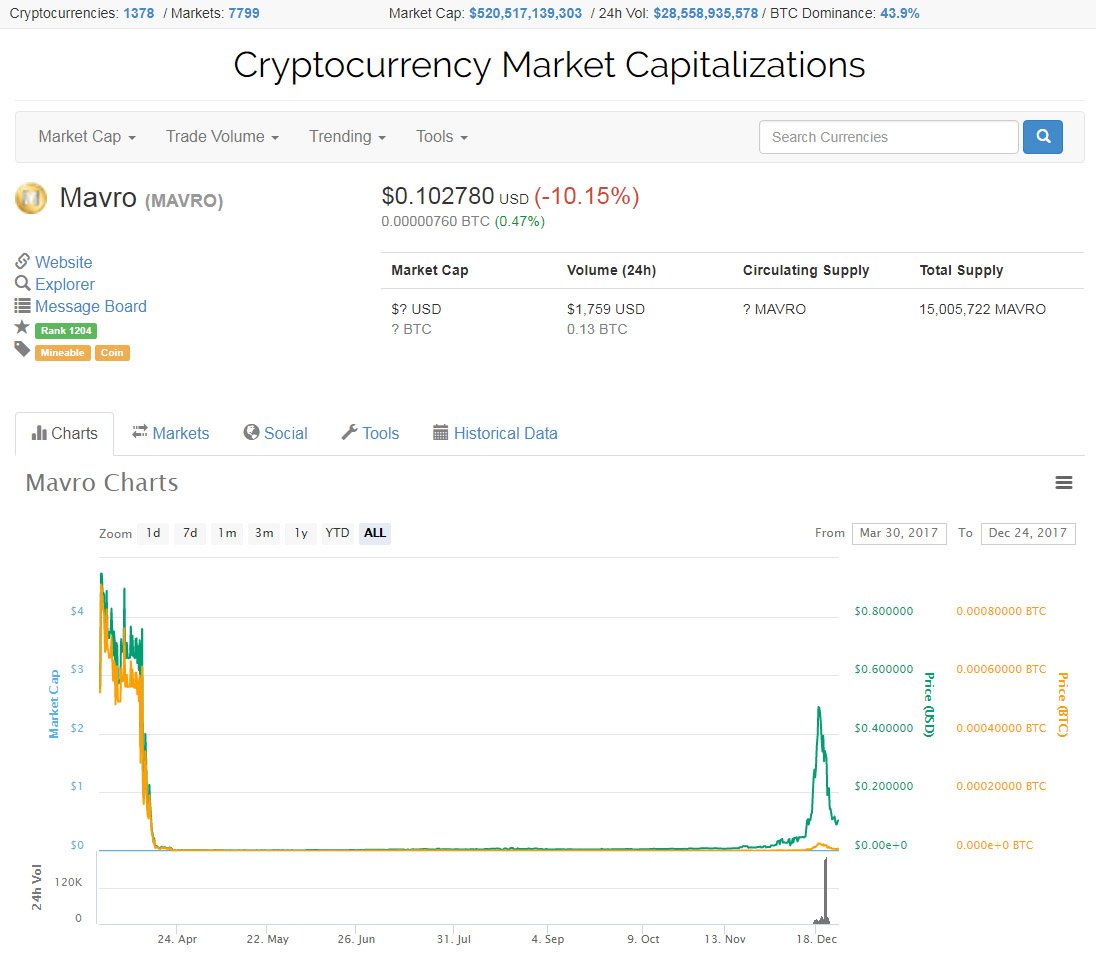Focus the Search Currencies input field
The width and height of the screenshot is (1096, 954).
tap(888, 137)
